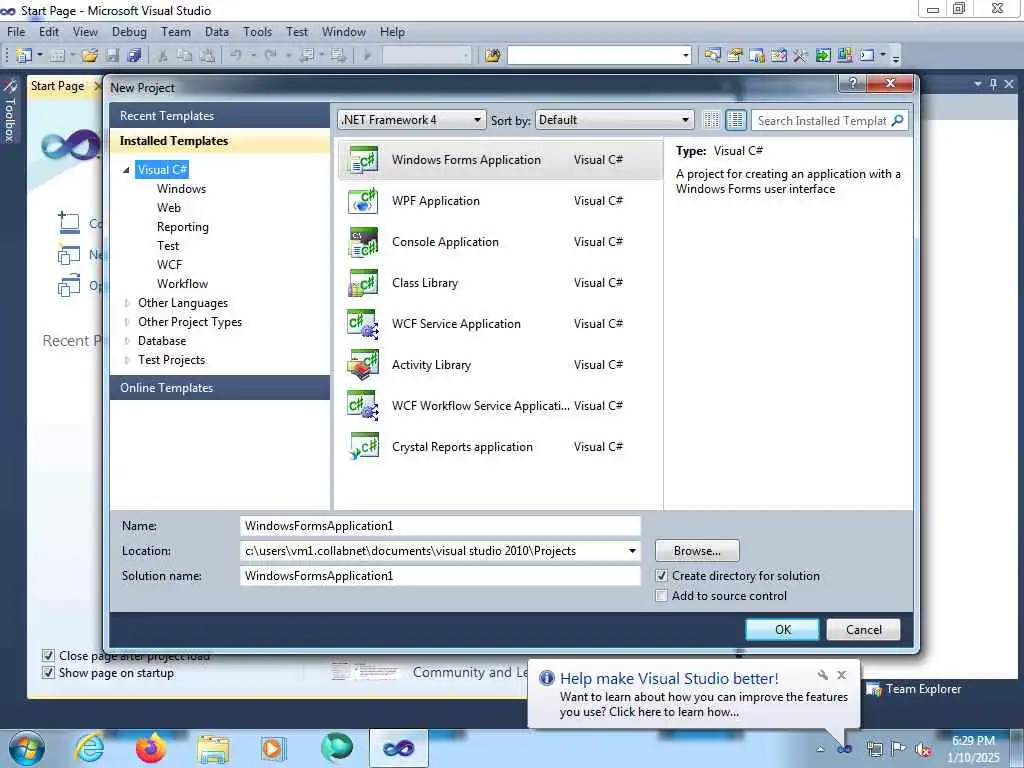
Task: Select the Crystal Reports application icon
Action: point(363,447)
